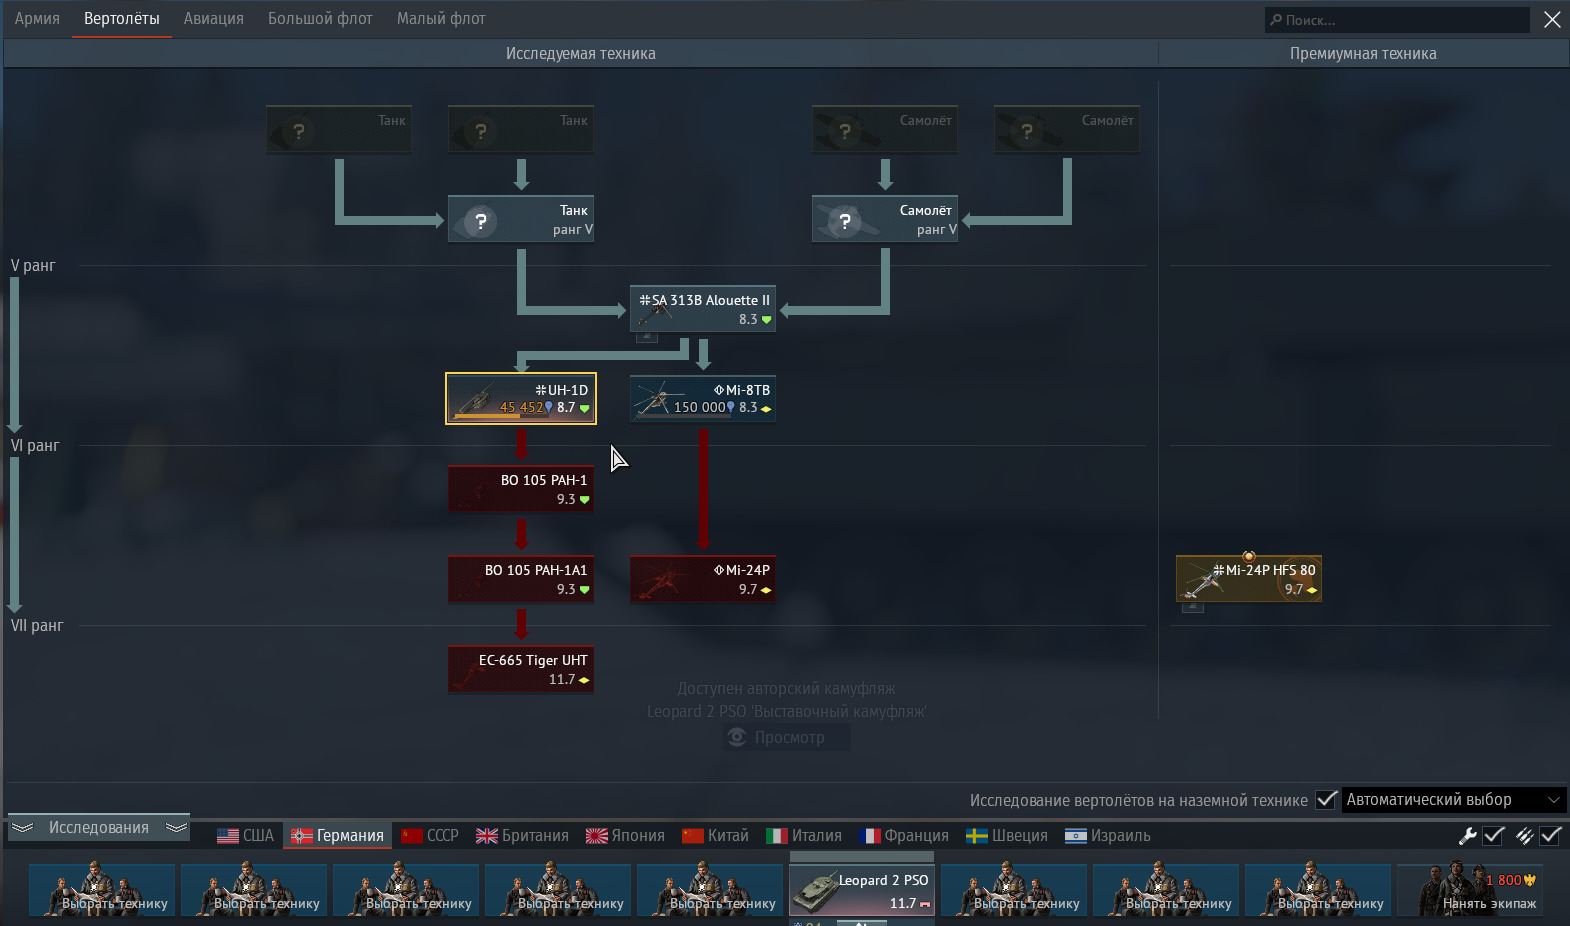Screen dimensions: 1570x926
Task: Open the Армия tab
Action: click(x=37, y=19)
